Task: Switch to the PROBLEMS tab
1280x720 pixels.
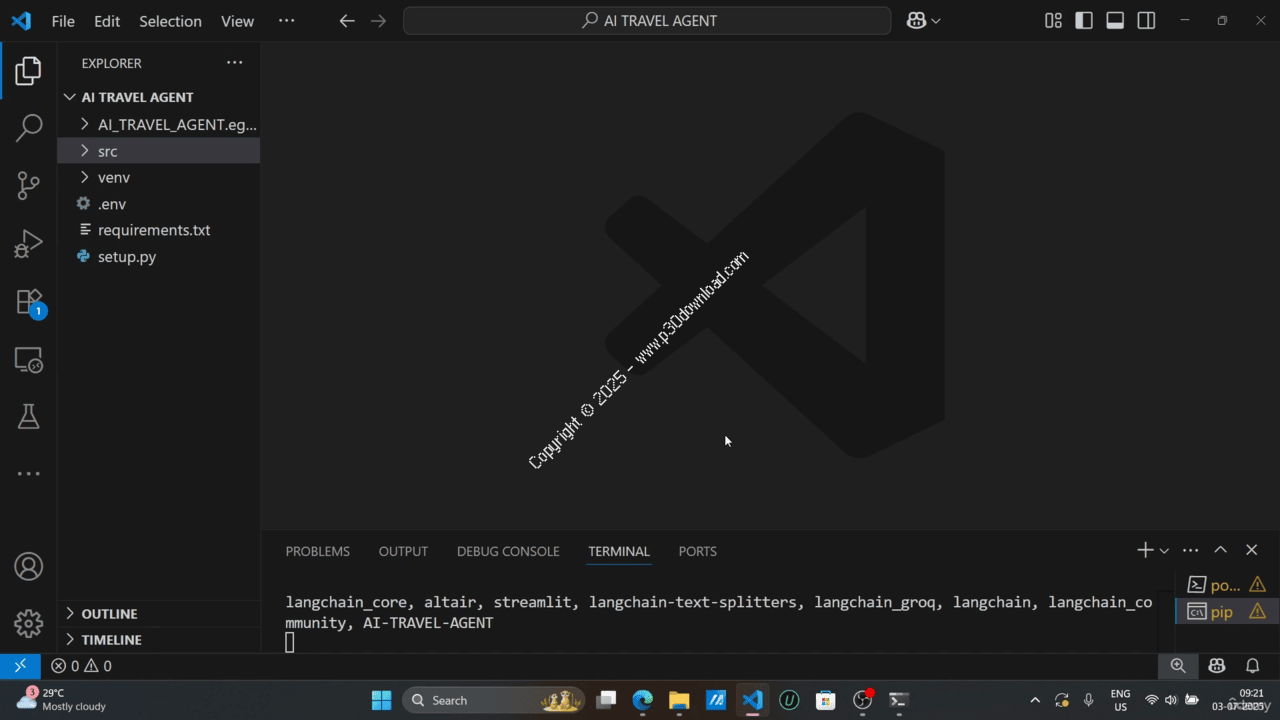Action: (x=318, y=551)
